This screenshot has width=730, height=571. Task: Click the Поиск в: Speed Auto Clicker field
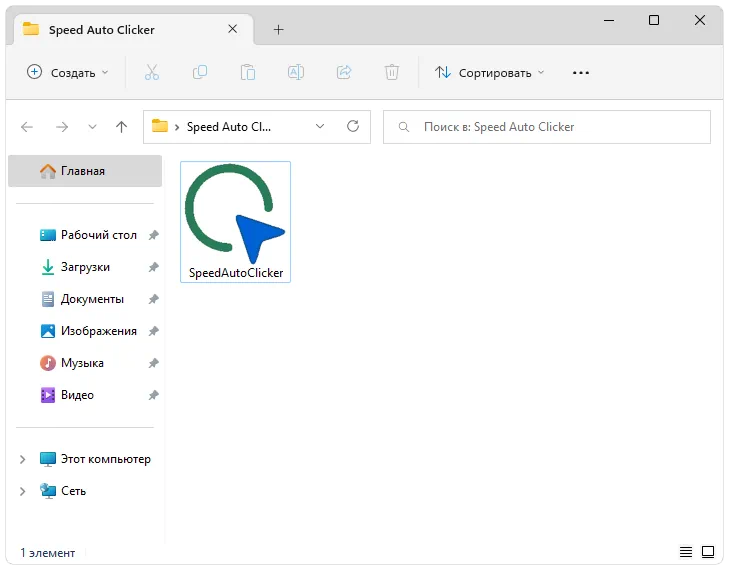(x=547, y=127)
